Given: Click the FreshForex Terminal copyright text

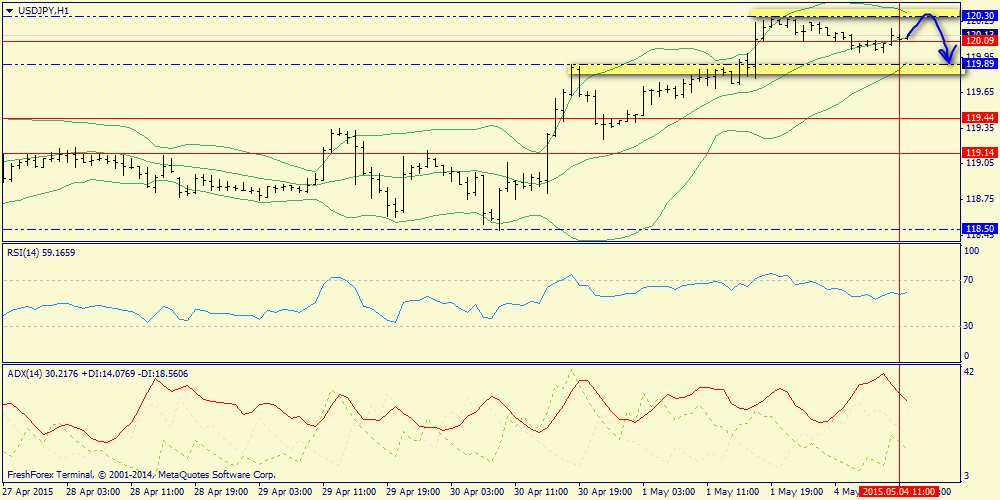Looking at the screenshot, I should 141,475.
